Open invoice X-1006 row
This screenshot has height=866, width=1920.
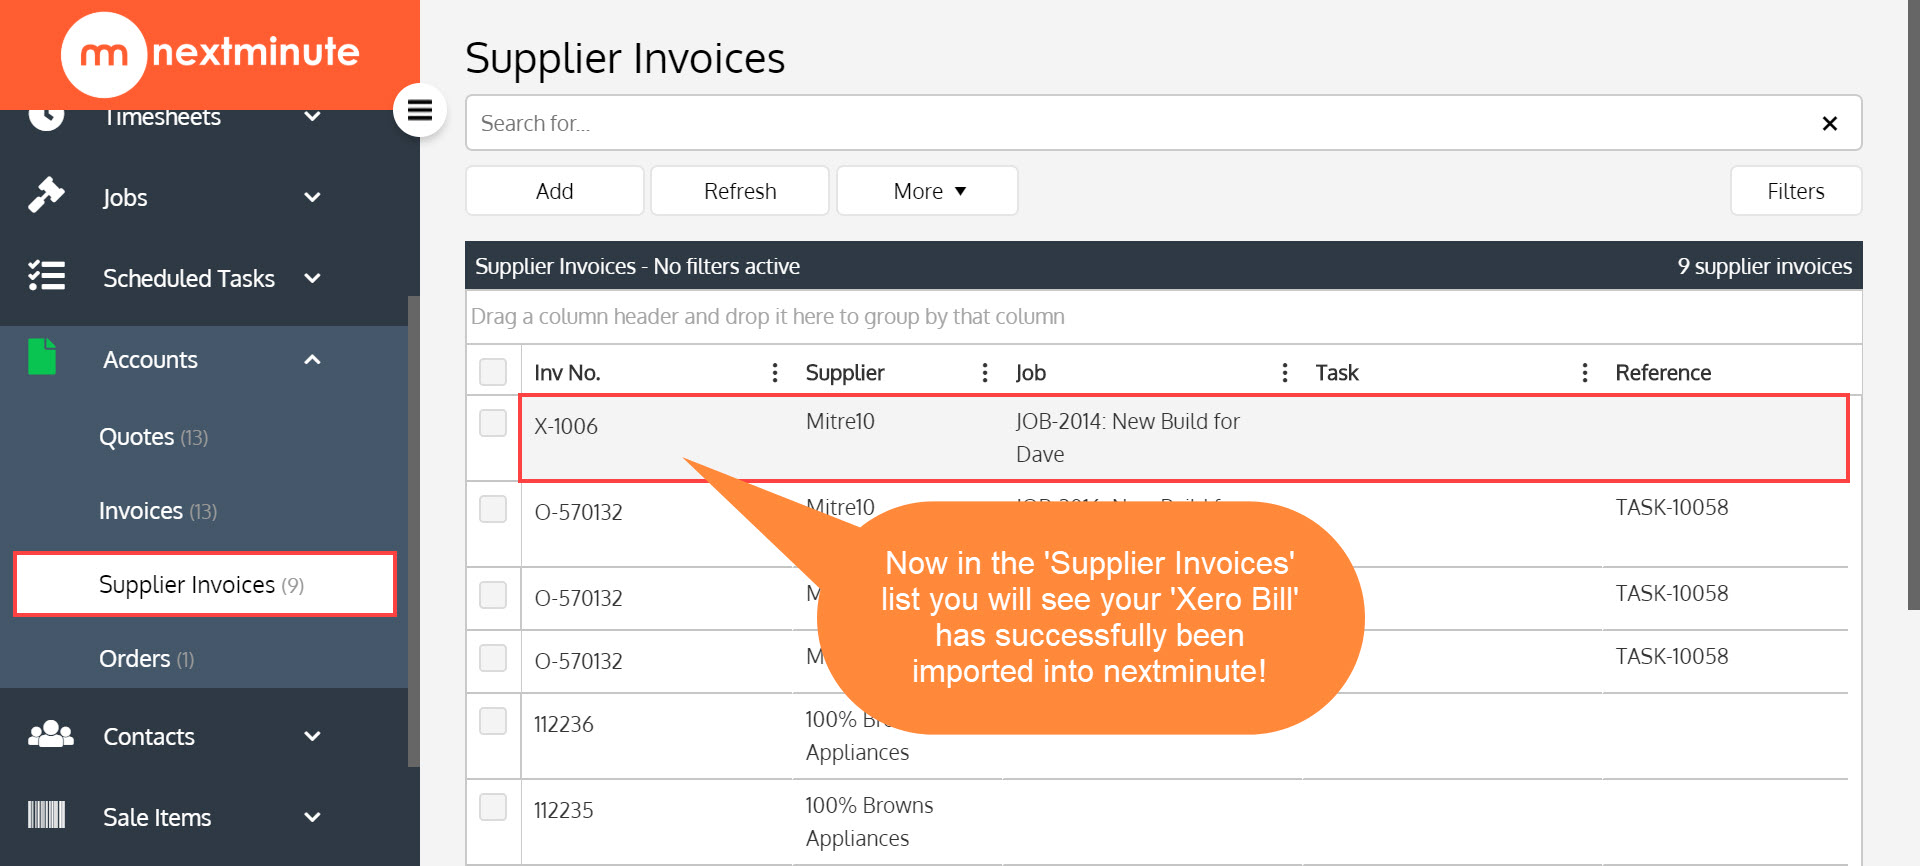[x=1184, y=438]
